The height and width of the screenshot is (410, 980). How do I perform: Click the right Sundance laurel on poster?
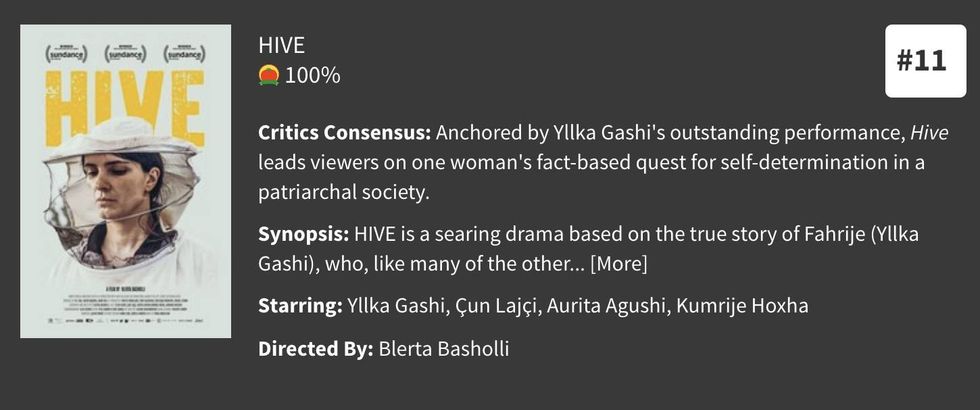point(184,51)
